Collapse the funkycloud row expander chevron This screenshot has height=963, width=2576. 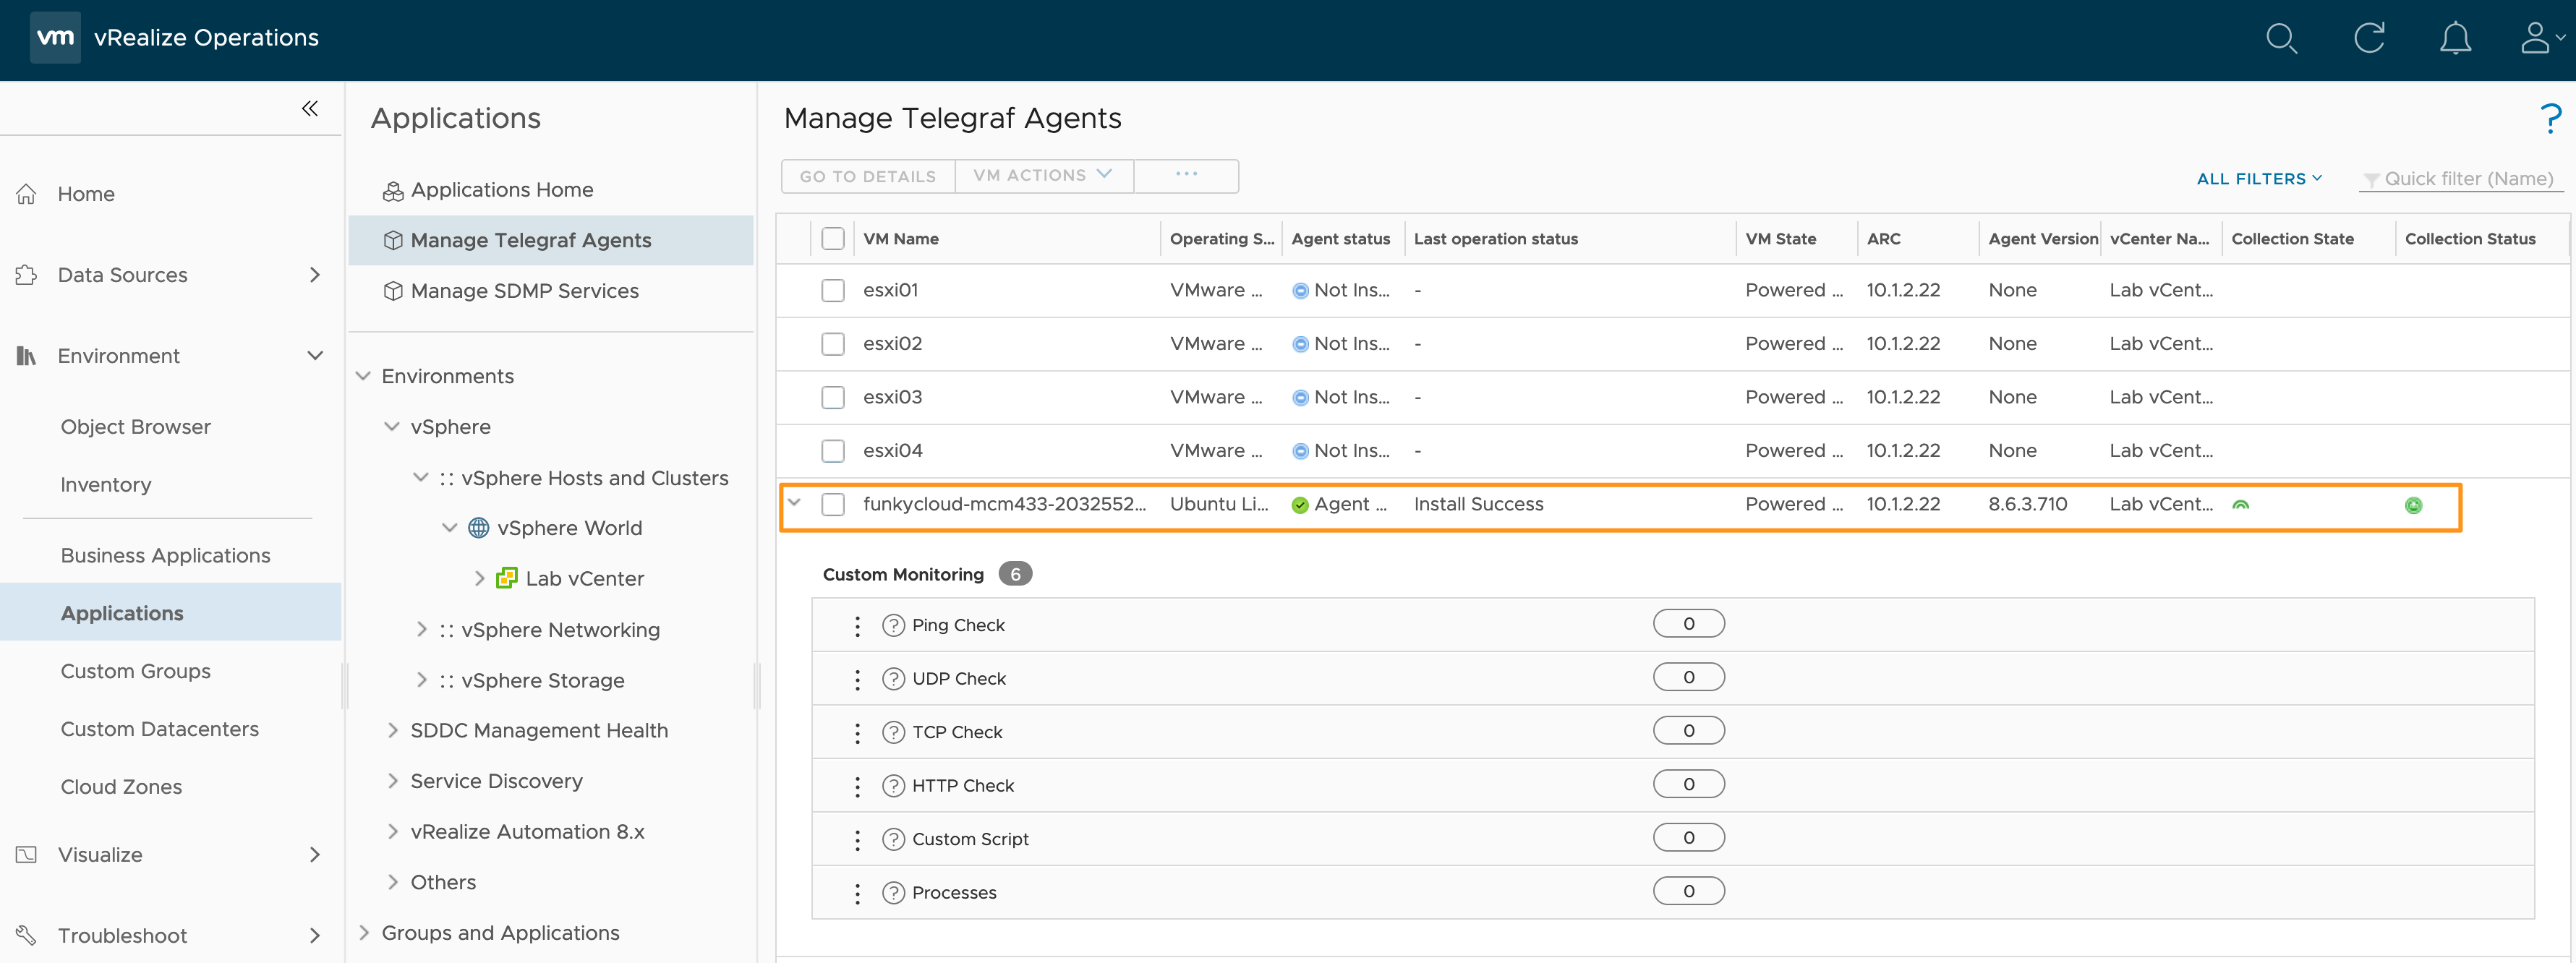(794, 503)
